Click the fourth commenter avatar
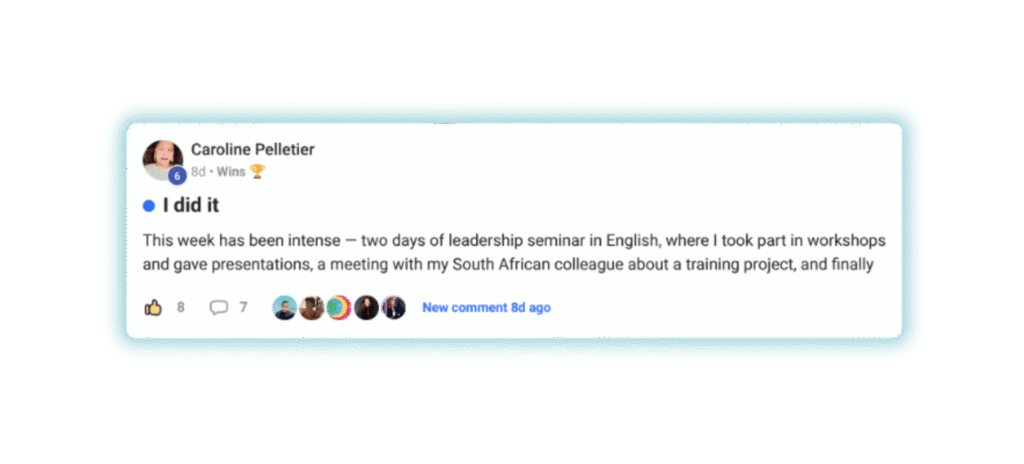 (x=366, y=307)
